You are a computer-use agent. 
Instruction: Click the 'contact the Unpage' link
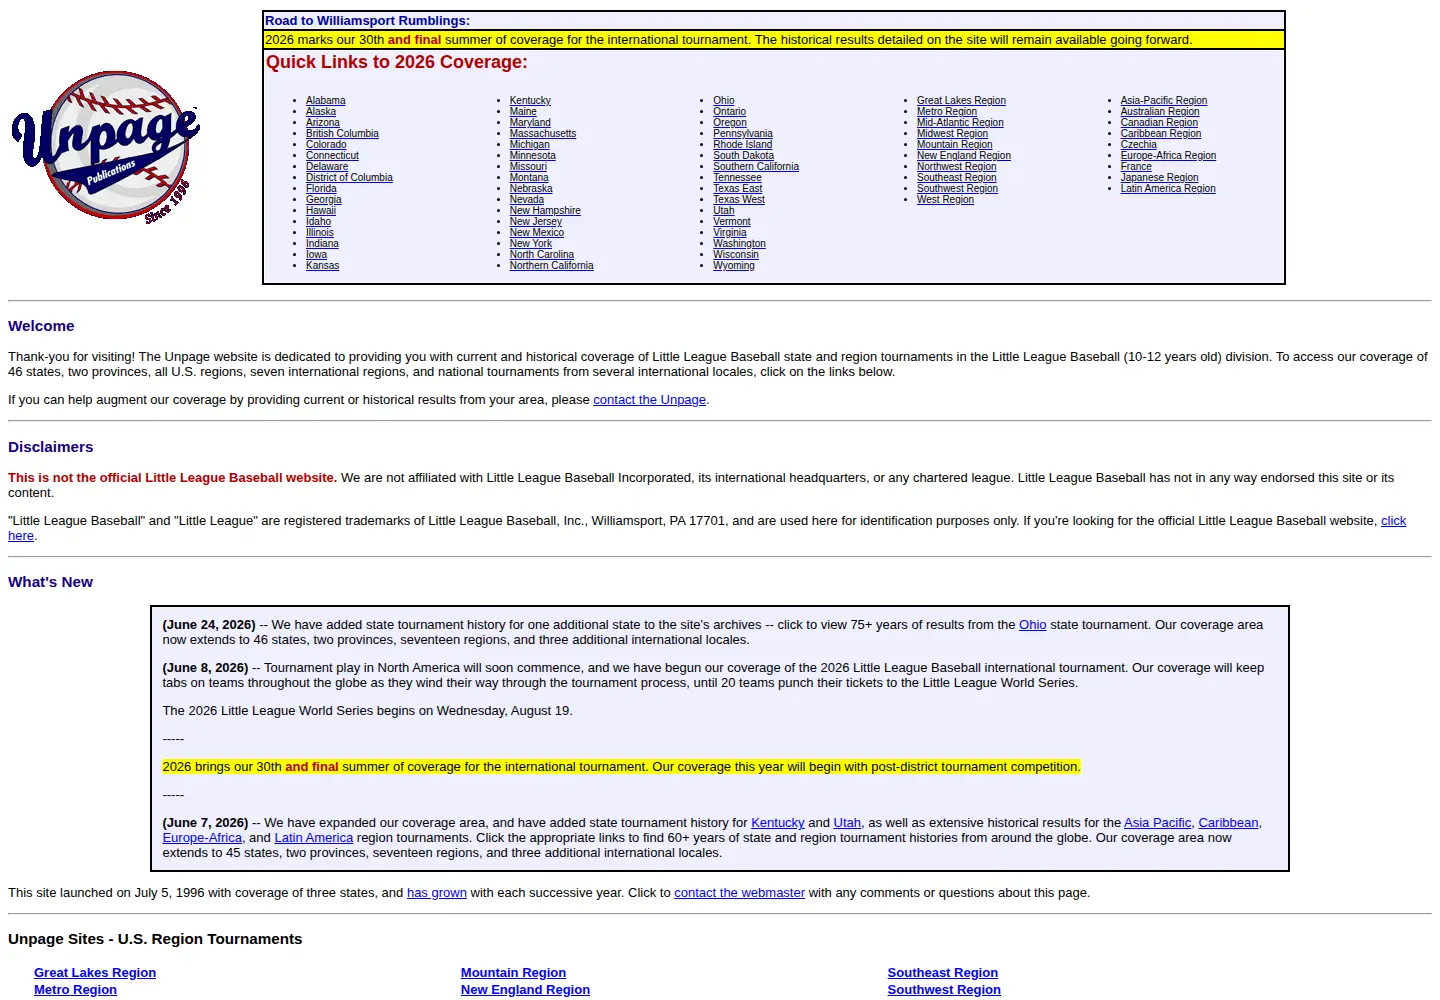(650, 400)
